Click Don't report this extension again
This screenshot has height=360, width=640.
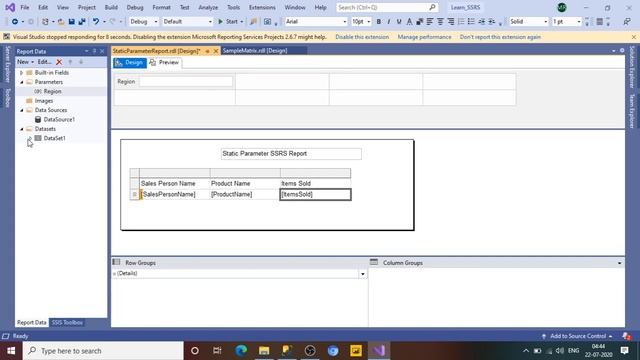500,37
